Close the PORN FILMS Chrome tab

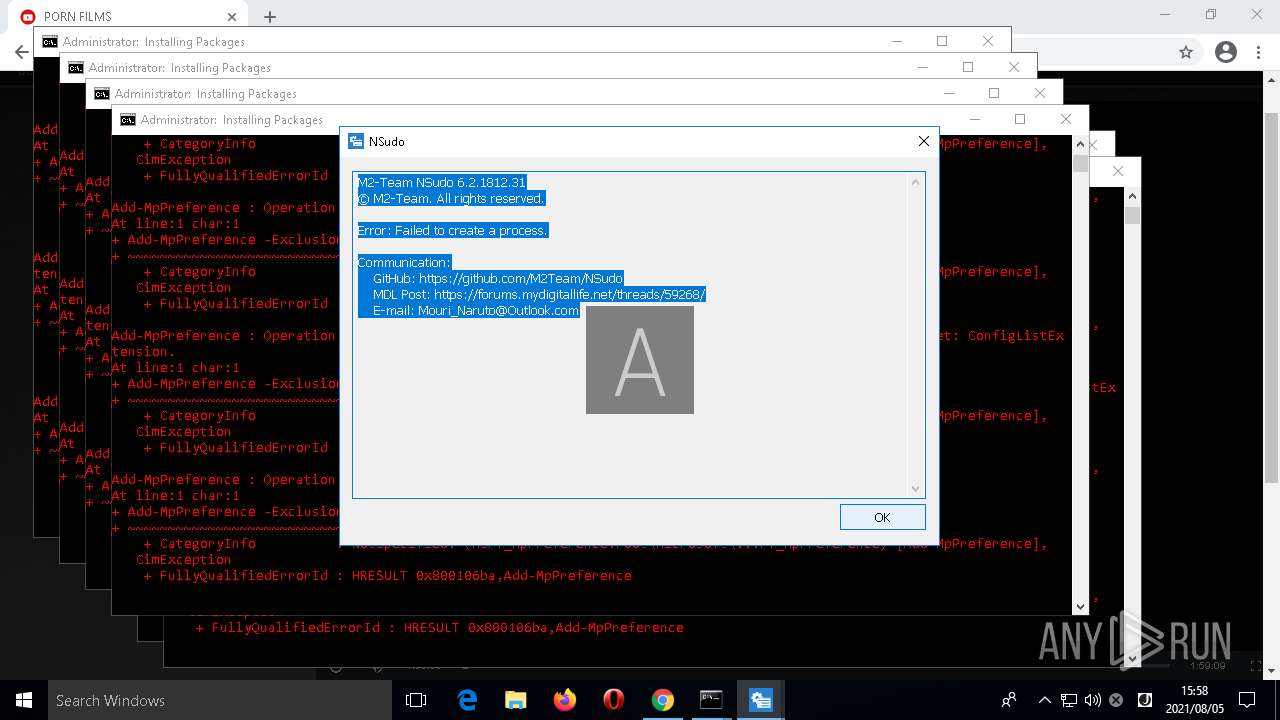[x=232, y=16]
